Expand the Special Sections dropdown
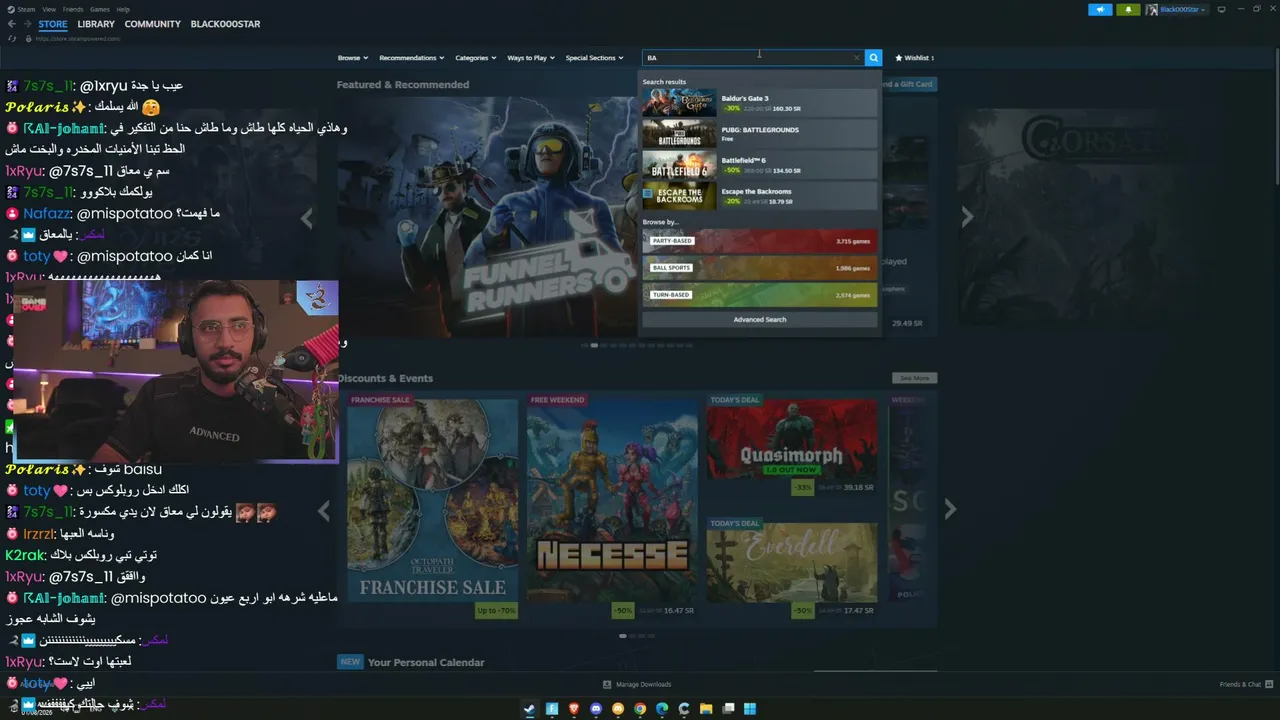Screen dimensions: 1280x720 594,58
